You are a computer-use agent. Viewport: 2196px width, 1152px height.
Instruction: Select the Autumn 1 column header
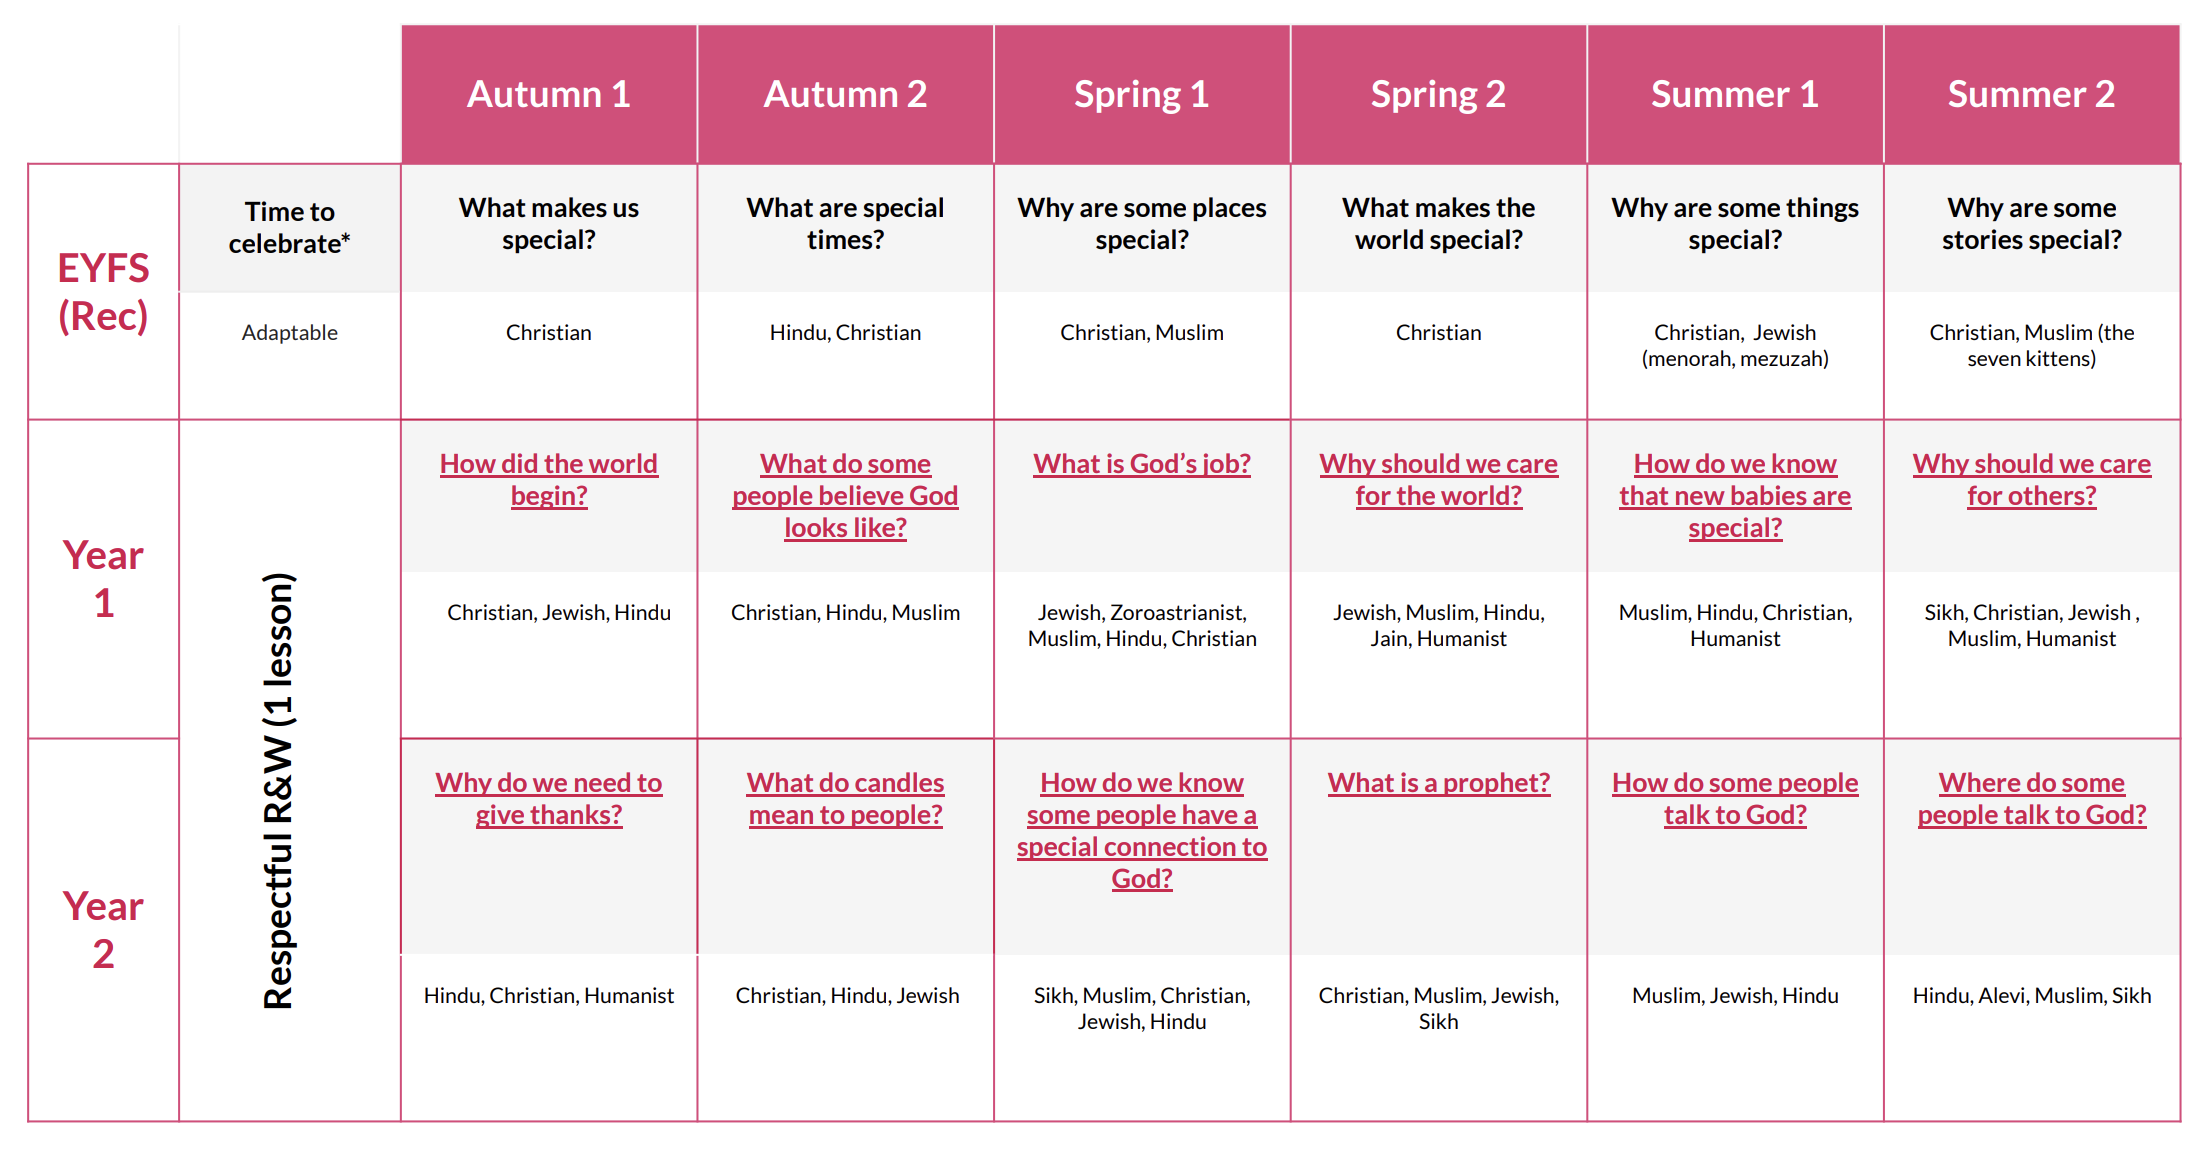pos(548,94)
